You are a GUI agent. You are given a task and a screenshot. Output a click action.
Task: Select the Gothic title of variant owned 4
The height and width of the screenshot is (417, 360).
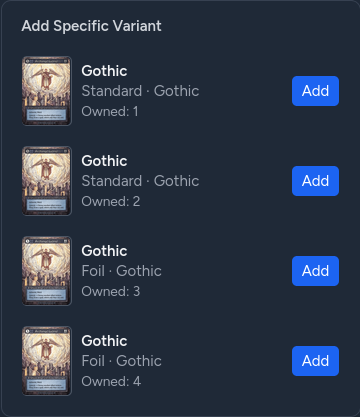[104, 341]
